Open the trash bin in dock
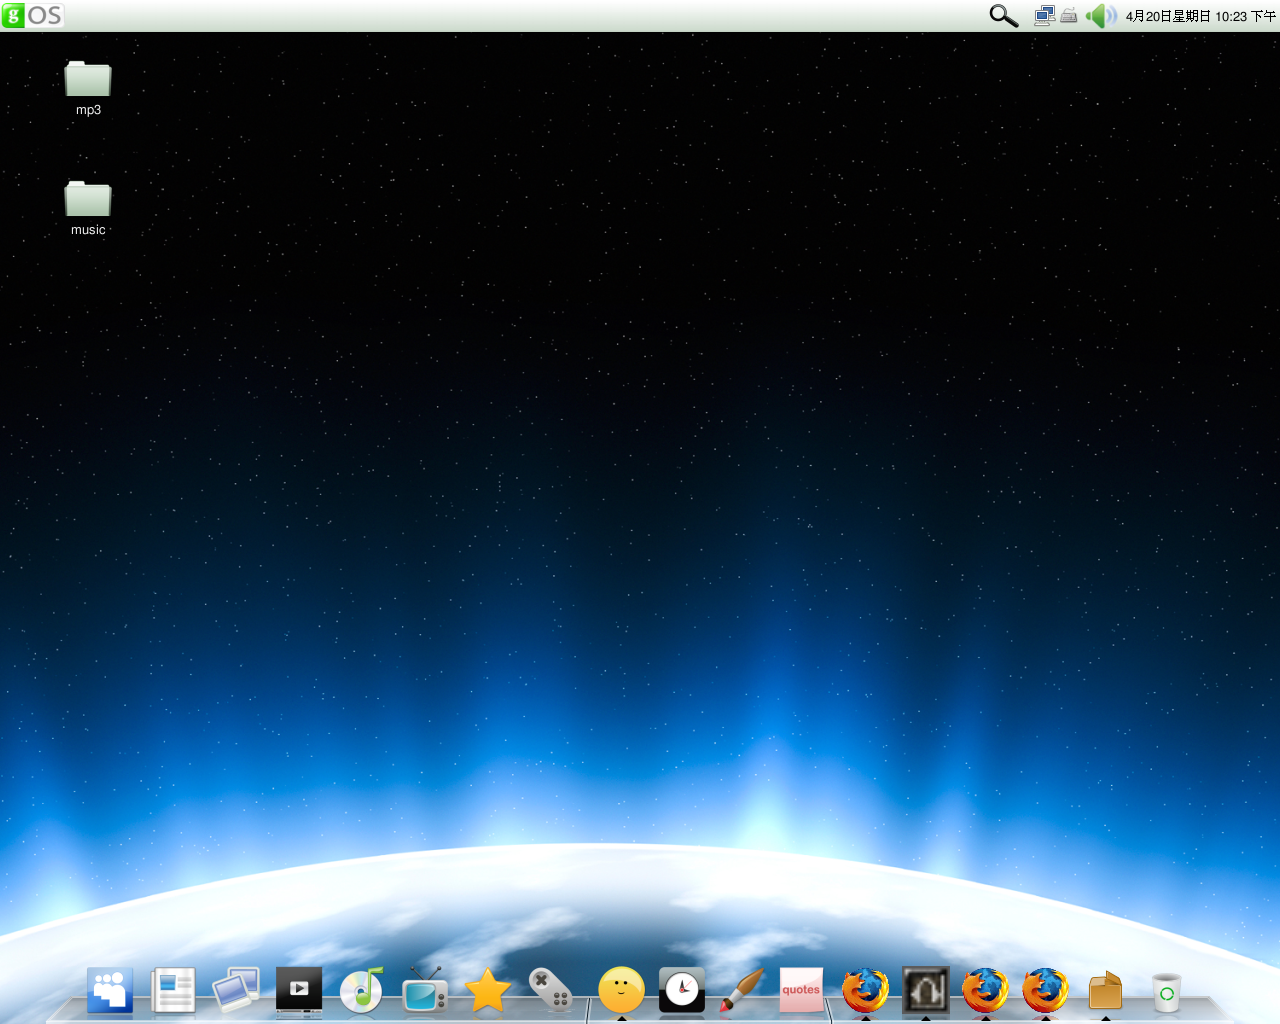The height and width of the screenshot is (1024, 1280). point(1166,992)
